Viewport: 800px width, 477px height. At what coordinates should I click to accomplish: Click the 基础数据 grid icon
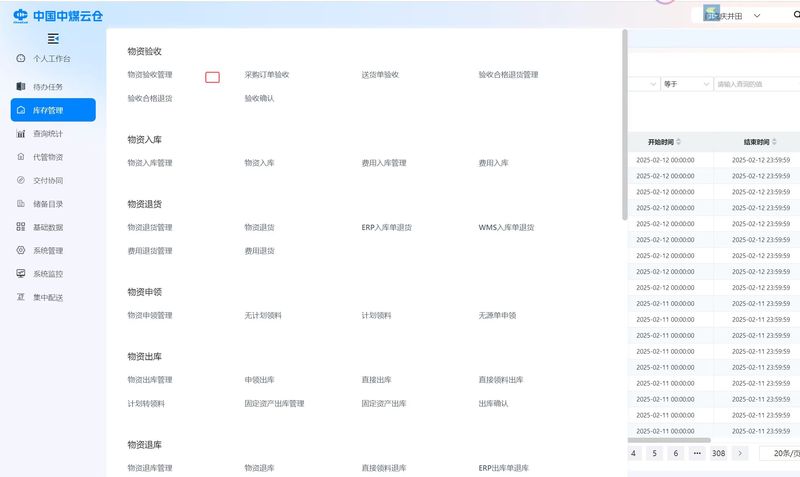tap(20, 227)
